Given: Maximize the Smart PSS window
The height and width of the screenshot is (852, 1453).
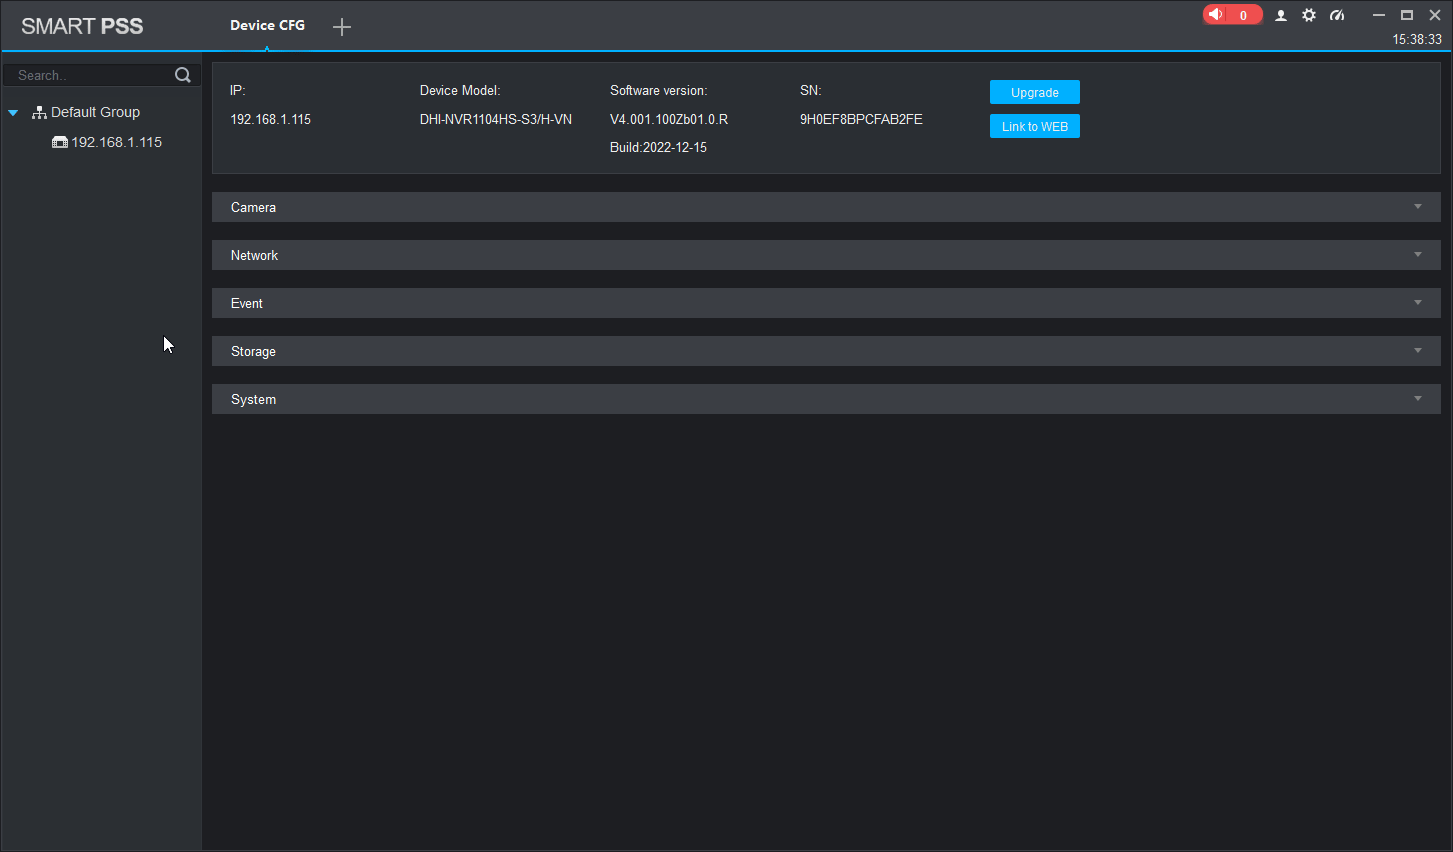Looking at the screenshot, I should 1406,15.
